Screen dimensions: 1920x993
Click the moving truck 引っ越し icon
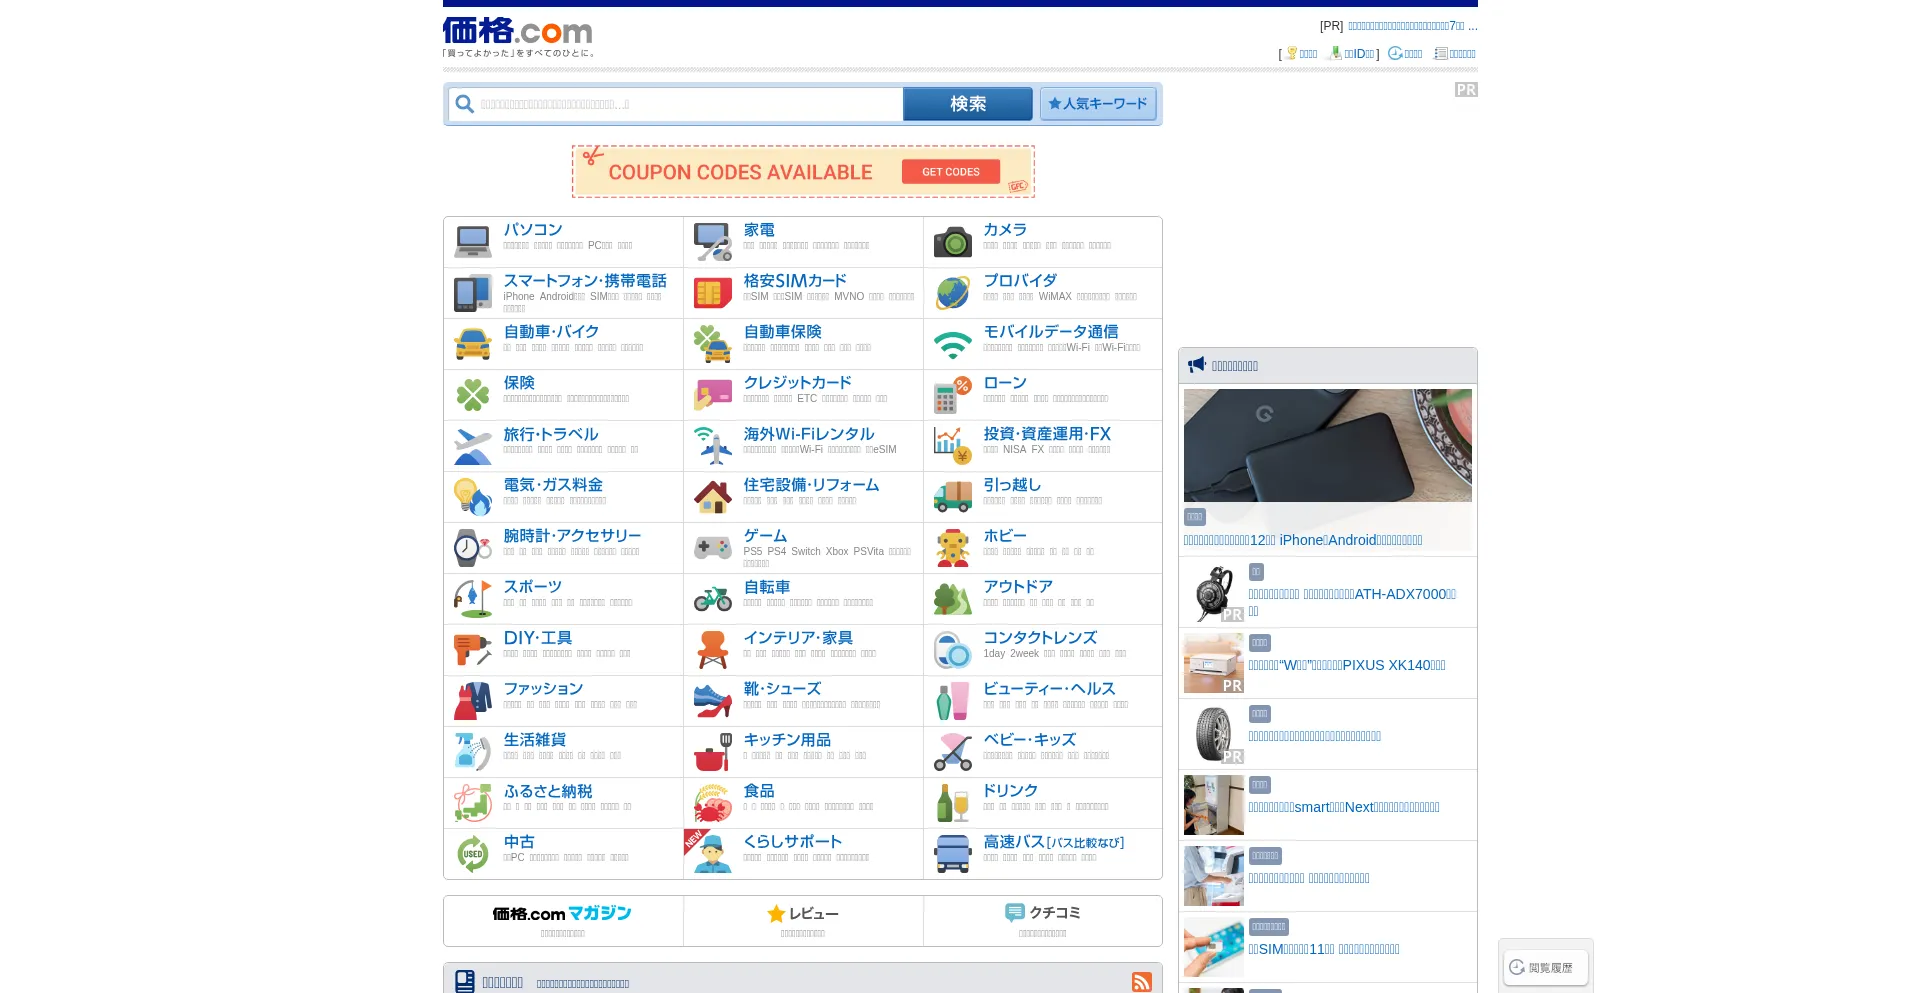952,497
